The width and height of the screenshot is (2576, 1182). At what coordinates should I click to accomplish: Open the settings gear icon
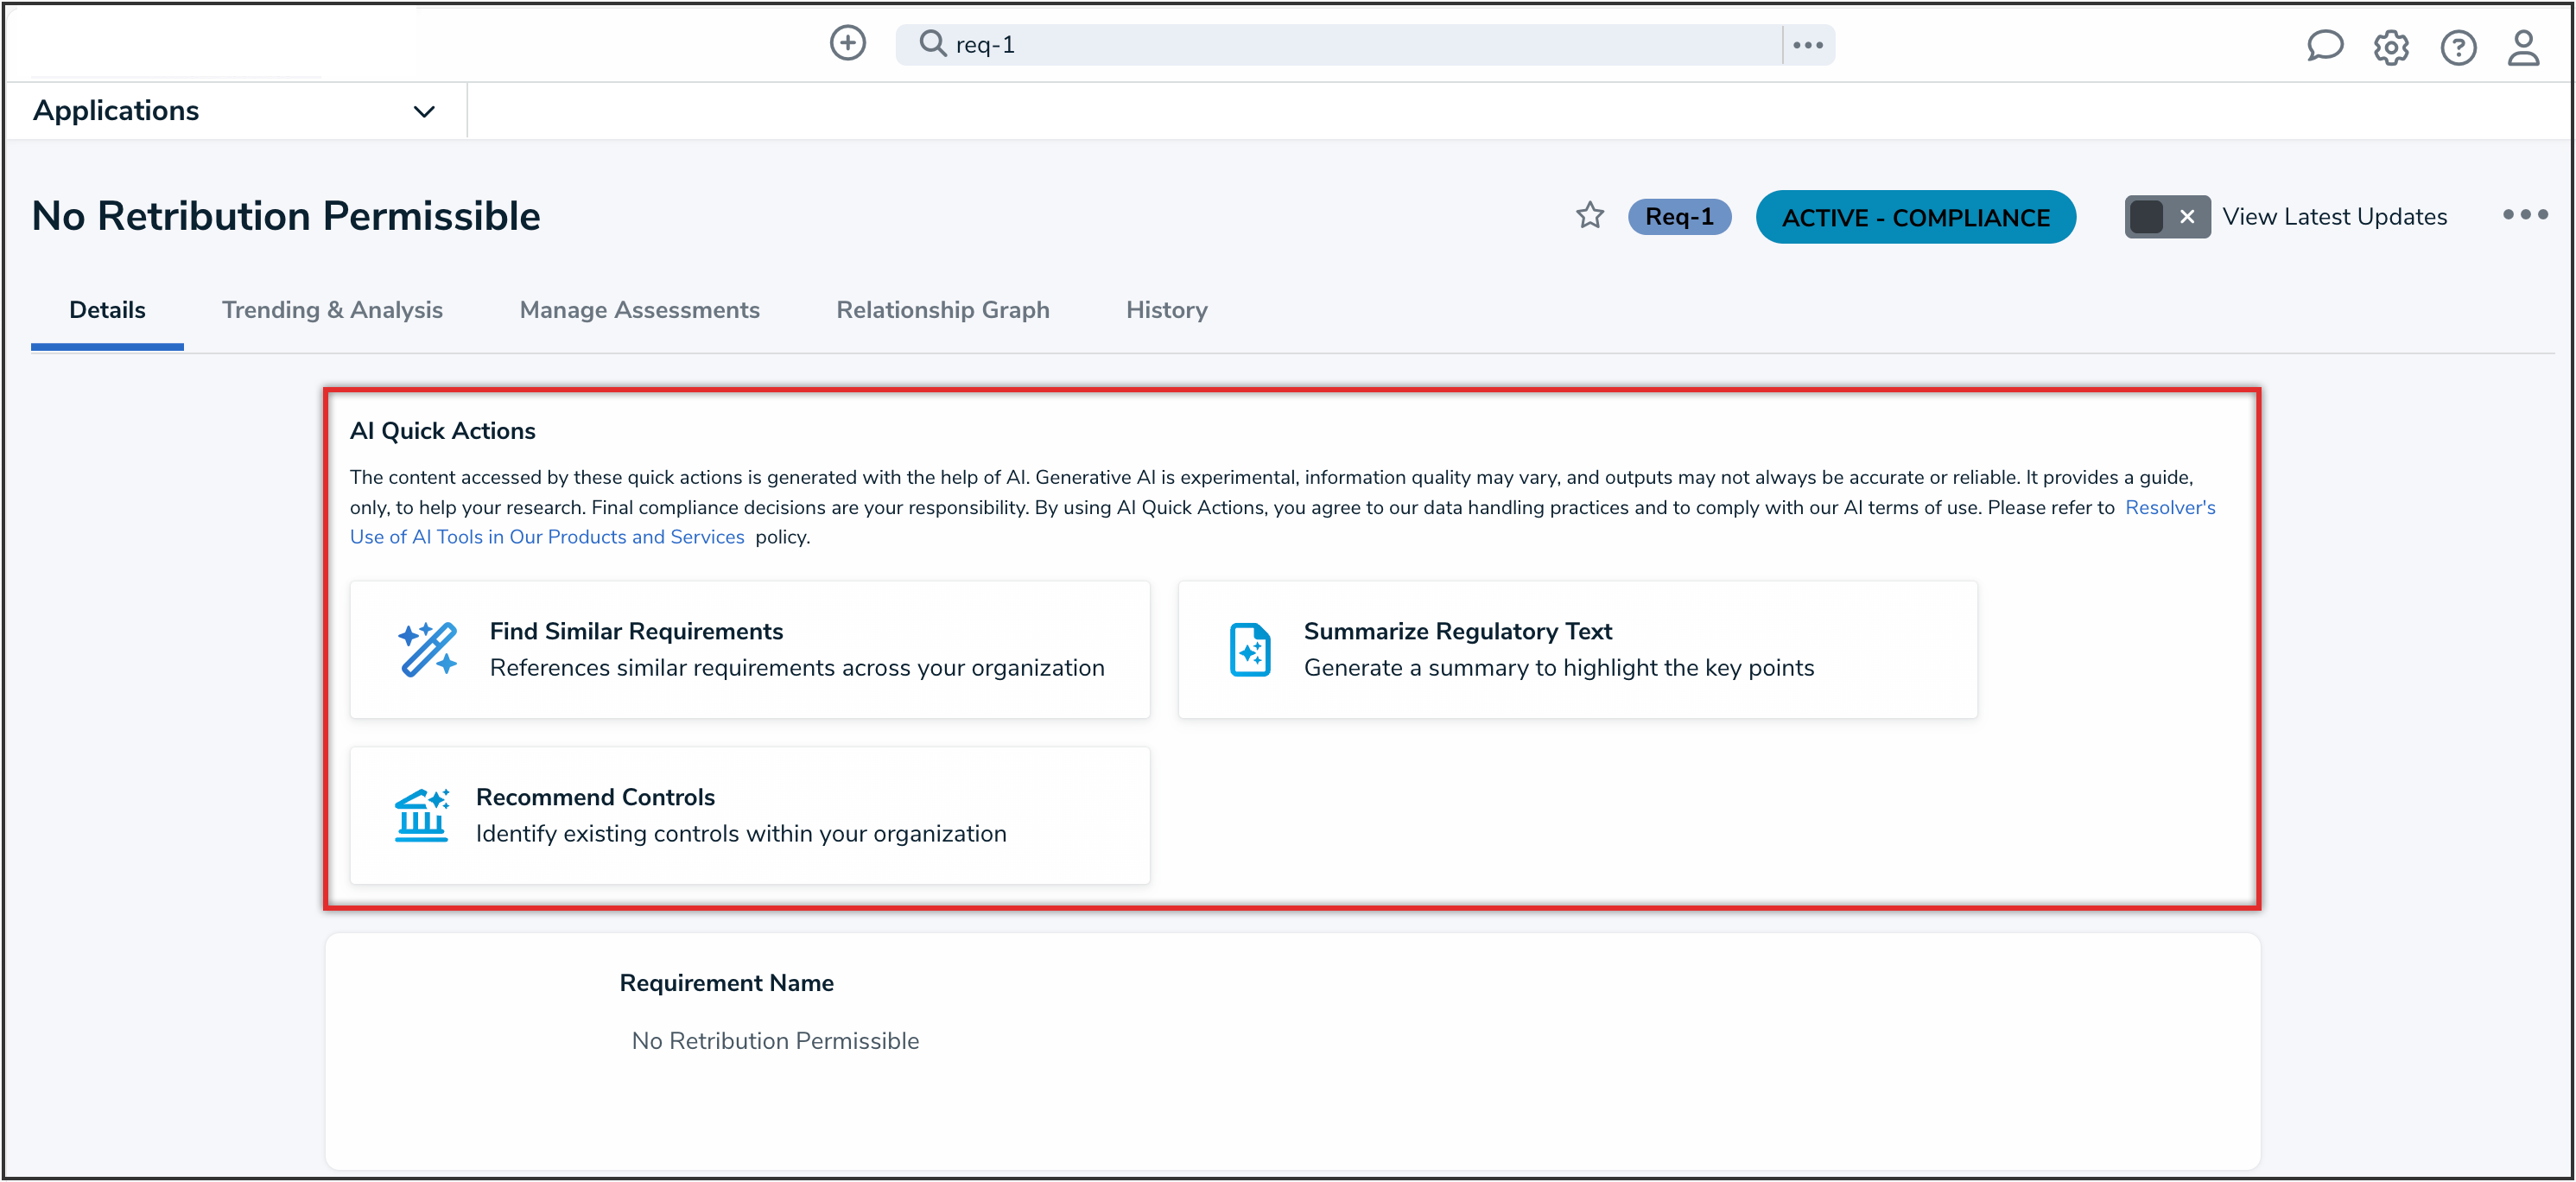(x=2391, y=47)
